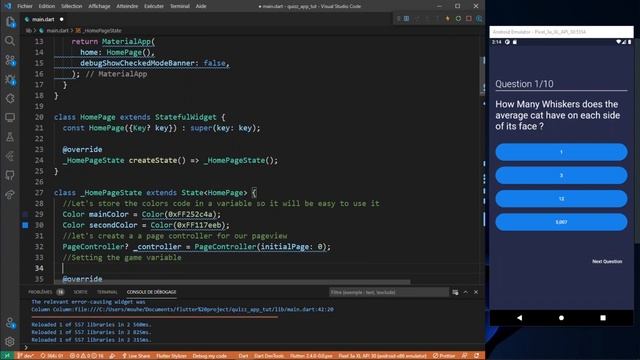
Task: Click the Dart DevTools status bar item
Action: [x=269, y=356]
